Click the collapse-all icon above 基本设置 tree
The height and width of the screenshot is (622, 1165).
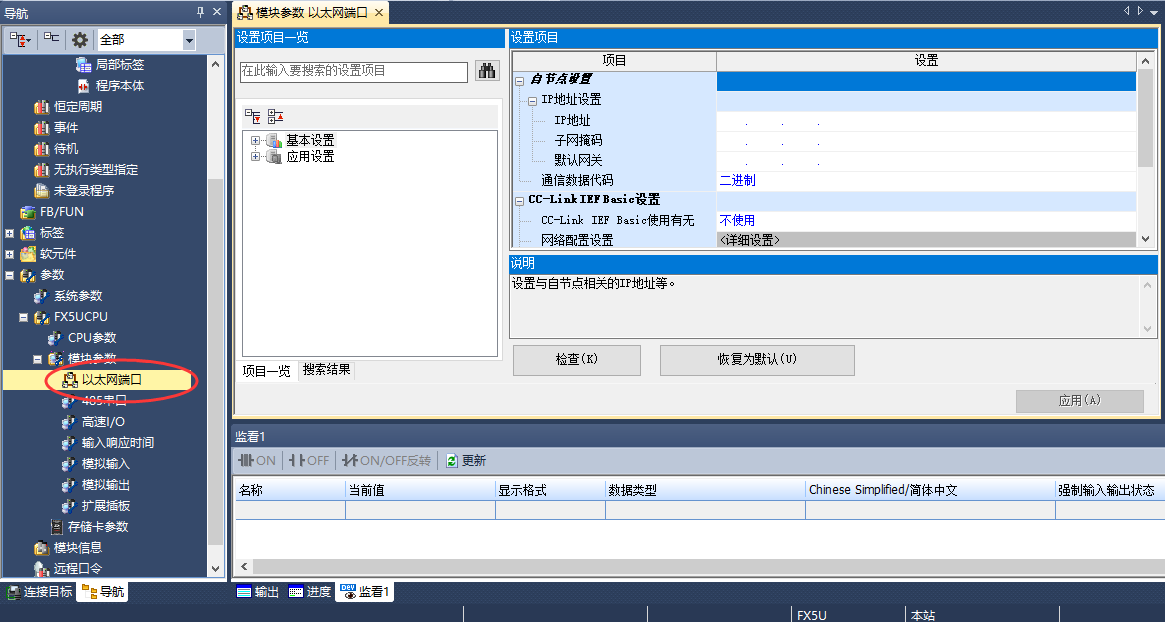(276, 117)
